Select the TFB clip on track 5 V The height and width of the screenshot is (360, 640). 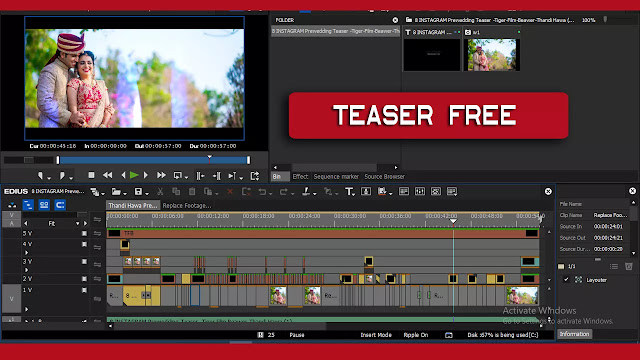322,233
